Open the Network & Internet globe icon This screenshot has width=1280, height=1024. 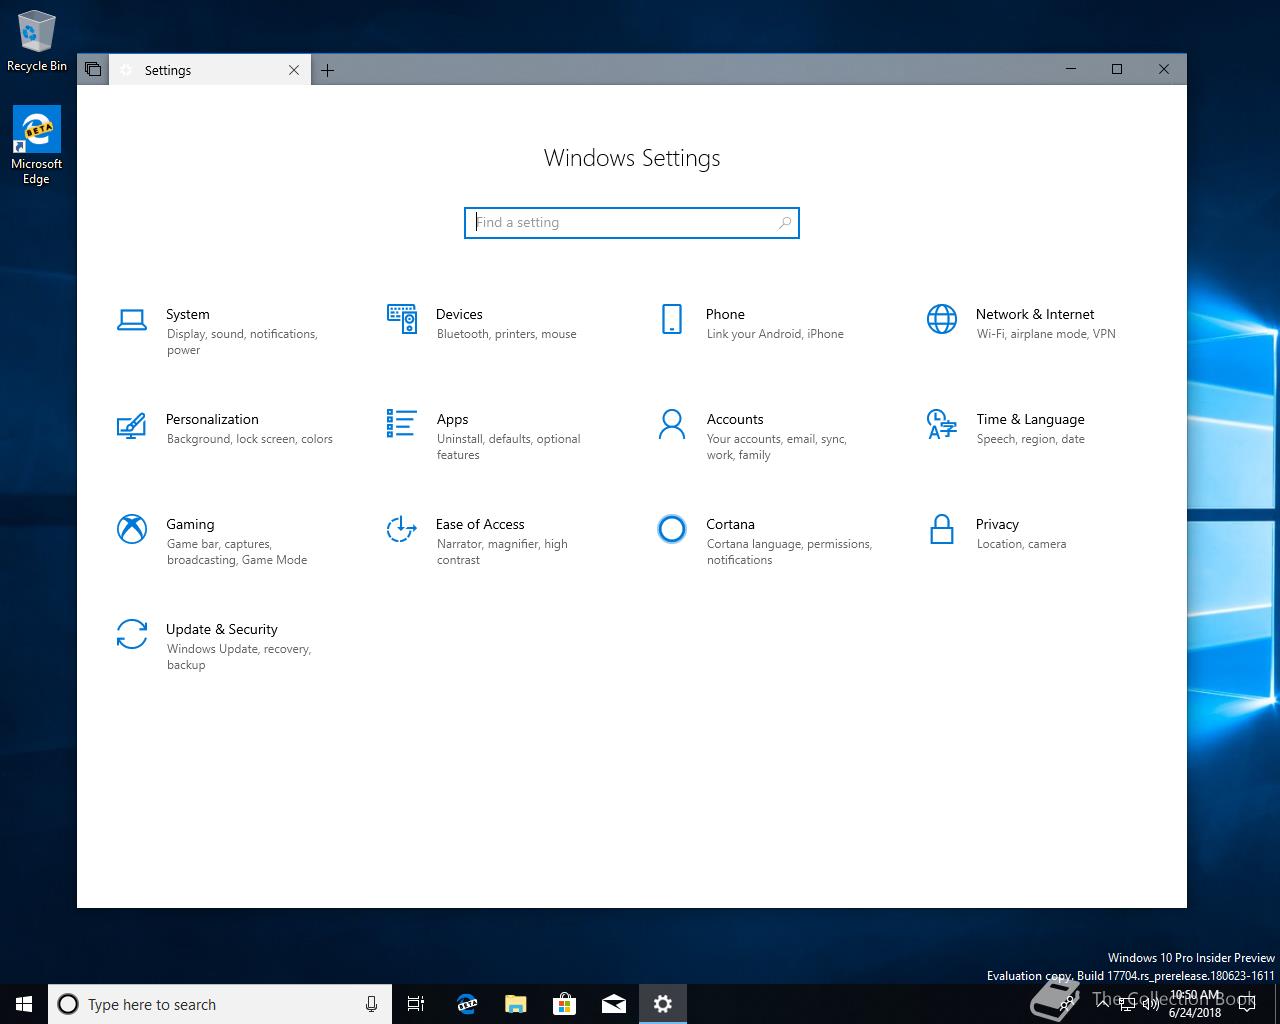pyautogui.click(x=942, y=319)
